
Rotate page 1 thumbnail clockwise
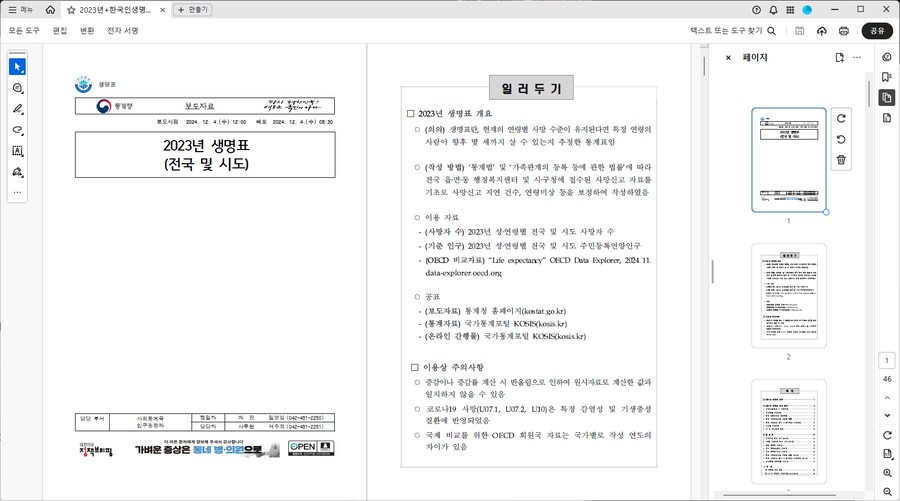841,118
